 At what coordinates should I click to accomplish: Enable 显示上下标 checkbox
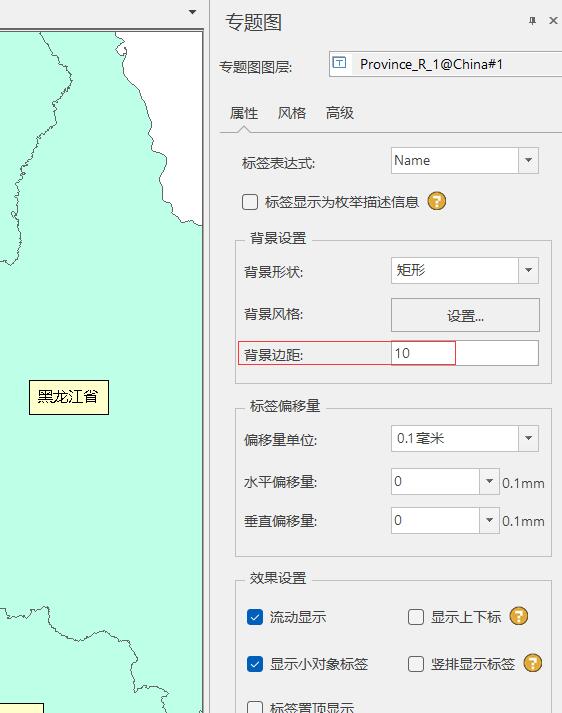coord(416,617)
